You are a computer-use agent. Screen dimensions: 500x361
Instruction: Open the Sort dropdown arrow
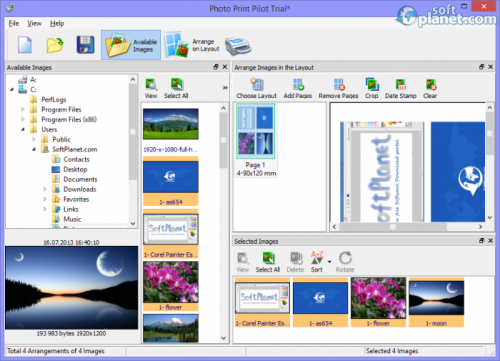(x=329, y=262)
